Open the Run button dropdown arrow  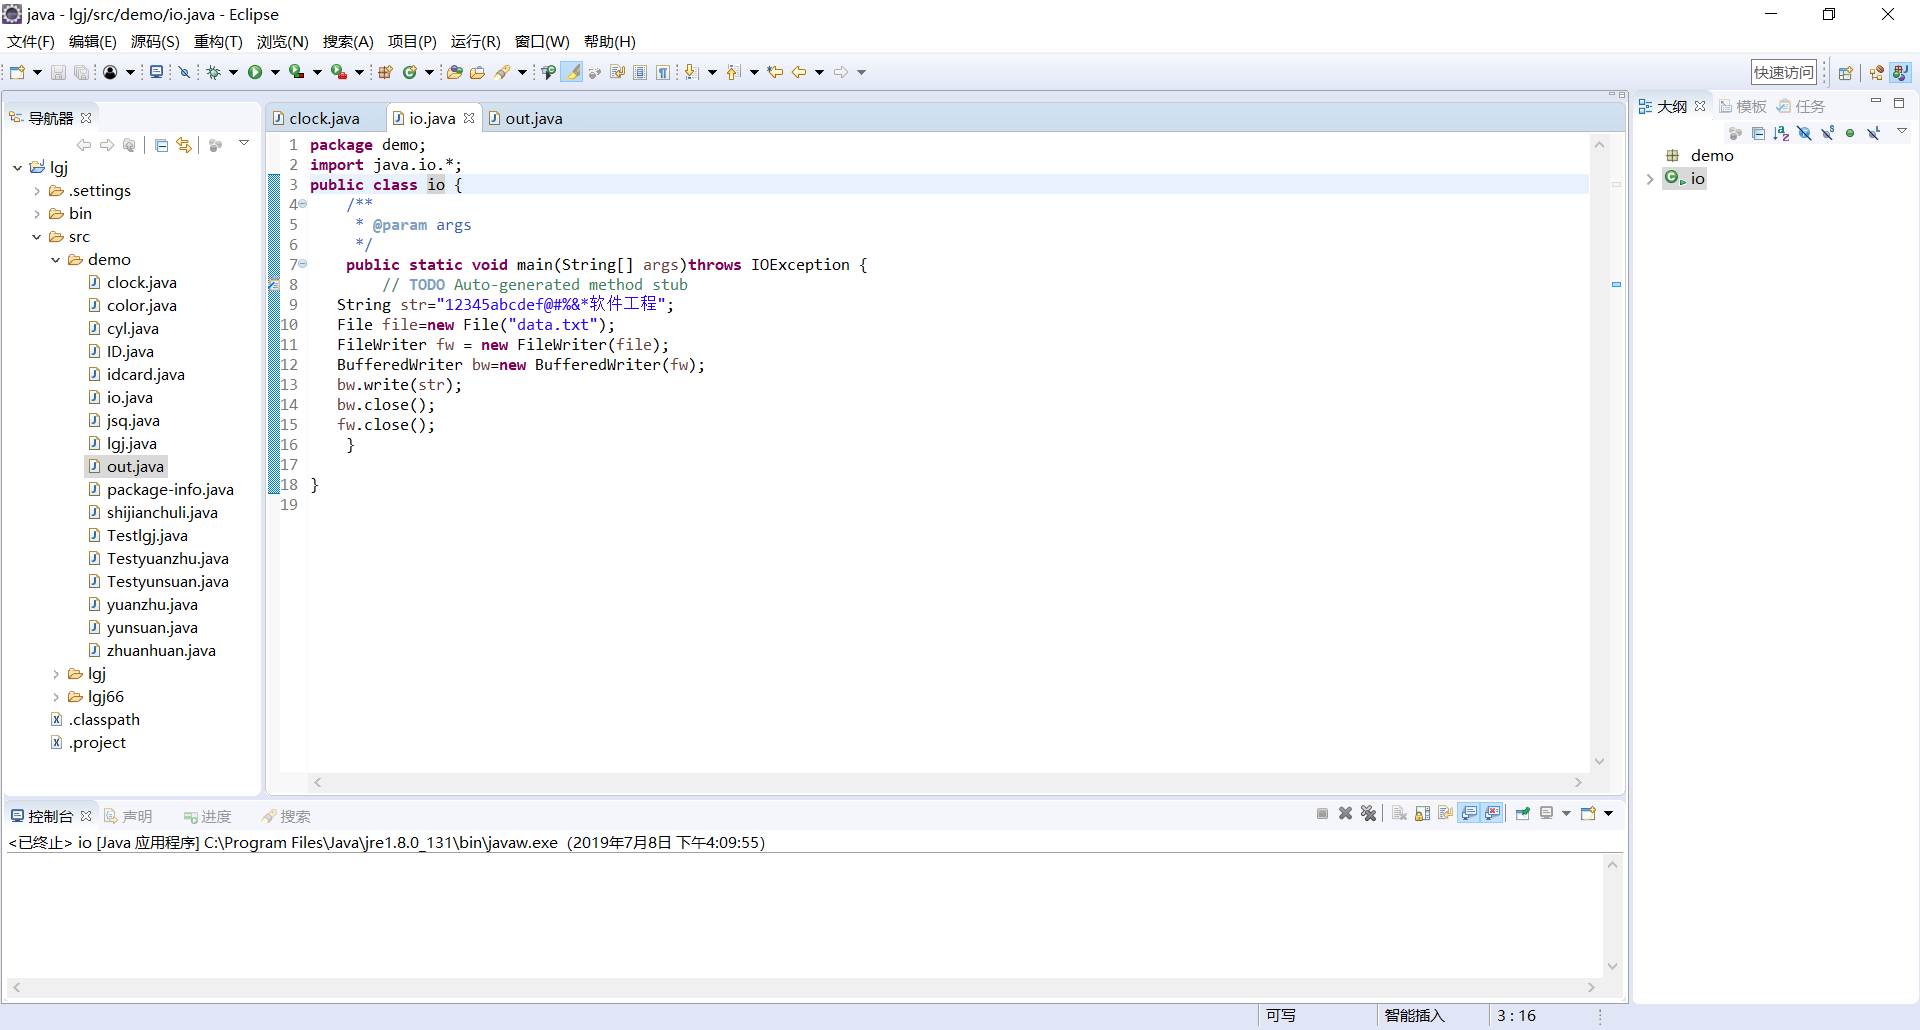pyautogui.click(x=275, y=72)
